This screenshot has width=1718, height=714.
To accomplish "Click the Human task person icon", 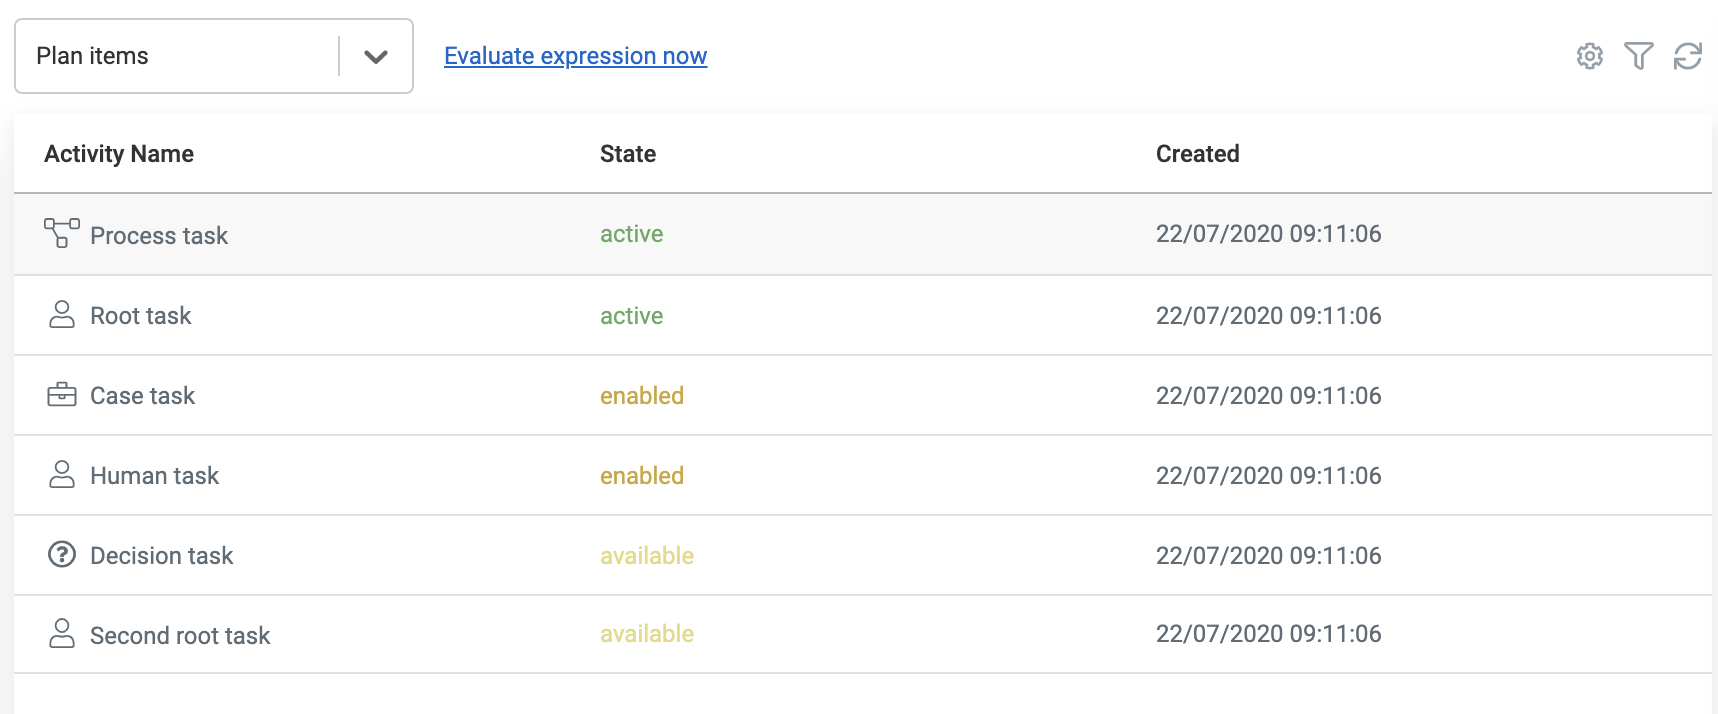I will tap(62, 475).
